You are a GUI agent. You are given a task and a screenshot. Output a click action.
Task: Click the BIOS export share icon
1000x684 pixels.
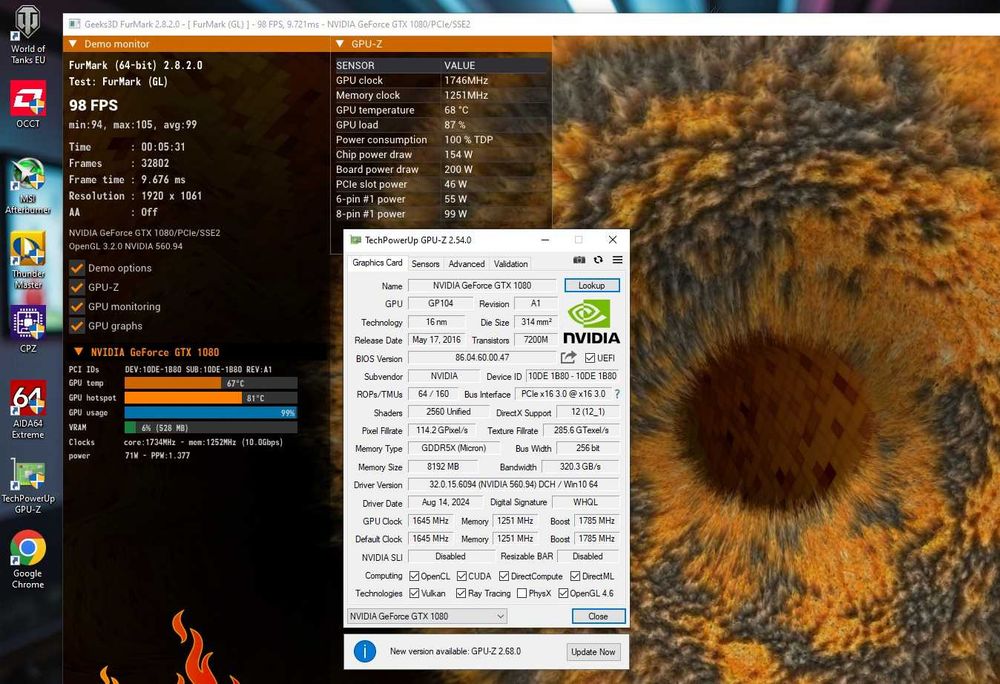pos(568,358)
